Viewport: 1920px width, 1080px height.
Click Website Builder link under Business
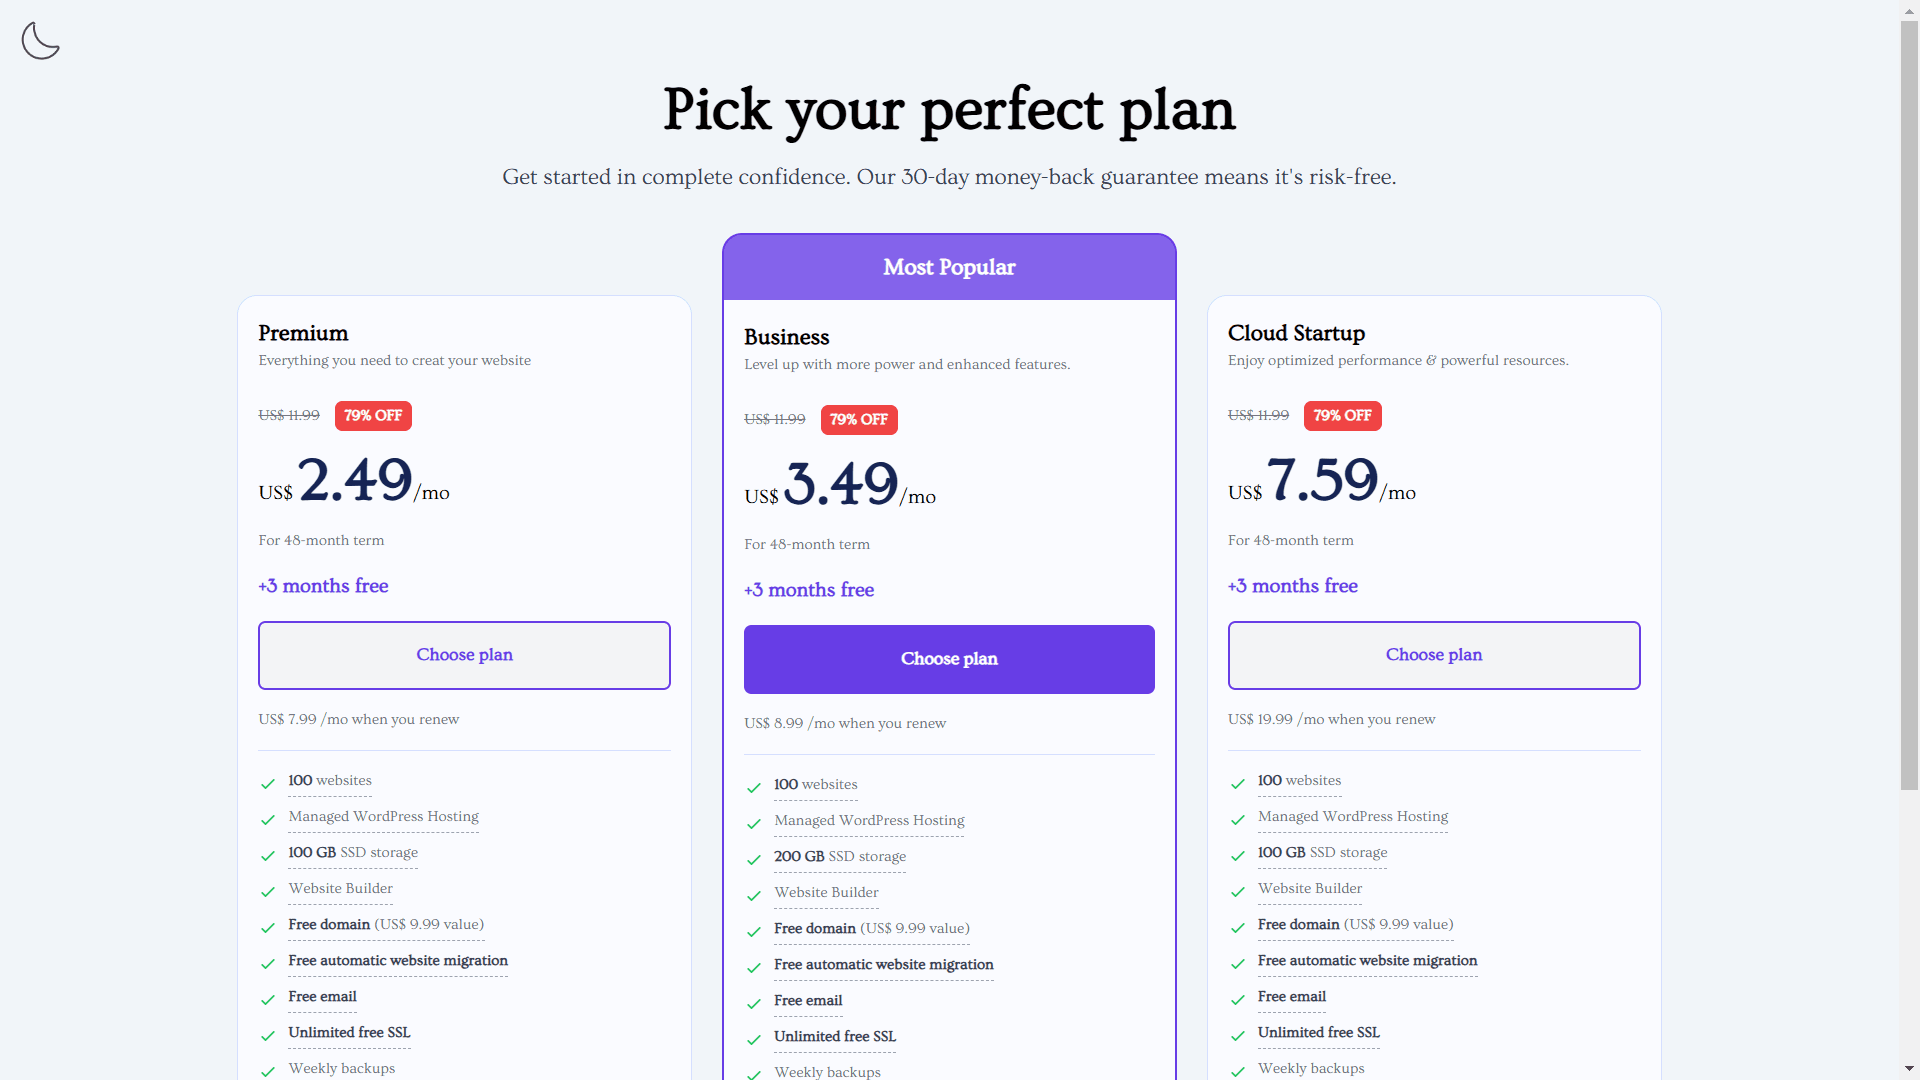coord(826,892)
